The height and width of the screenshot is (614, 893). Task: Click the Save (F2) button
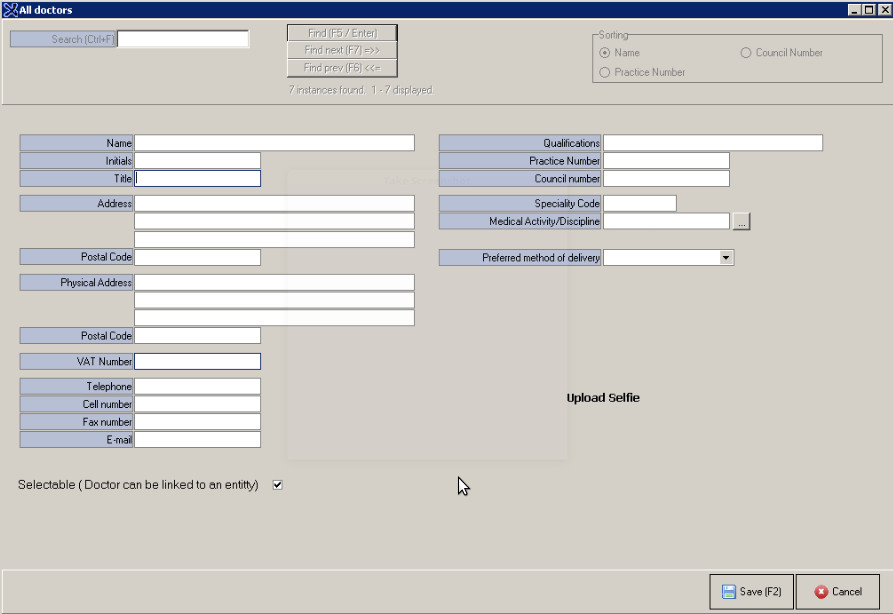point(751,592)
